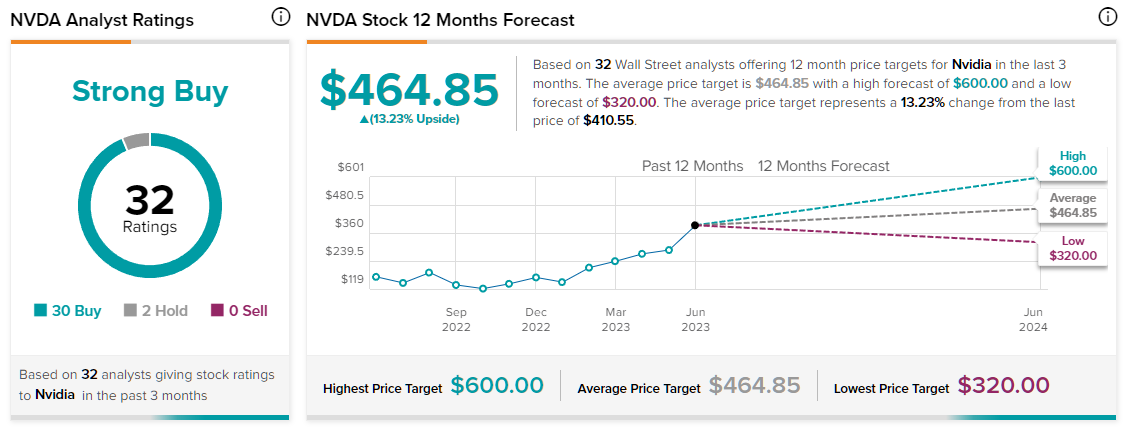Click the Average Price Target $464.85 value

[x=755, y=386]
